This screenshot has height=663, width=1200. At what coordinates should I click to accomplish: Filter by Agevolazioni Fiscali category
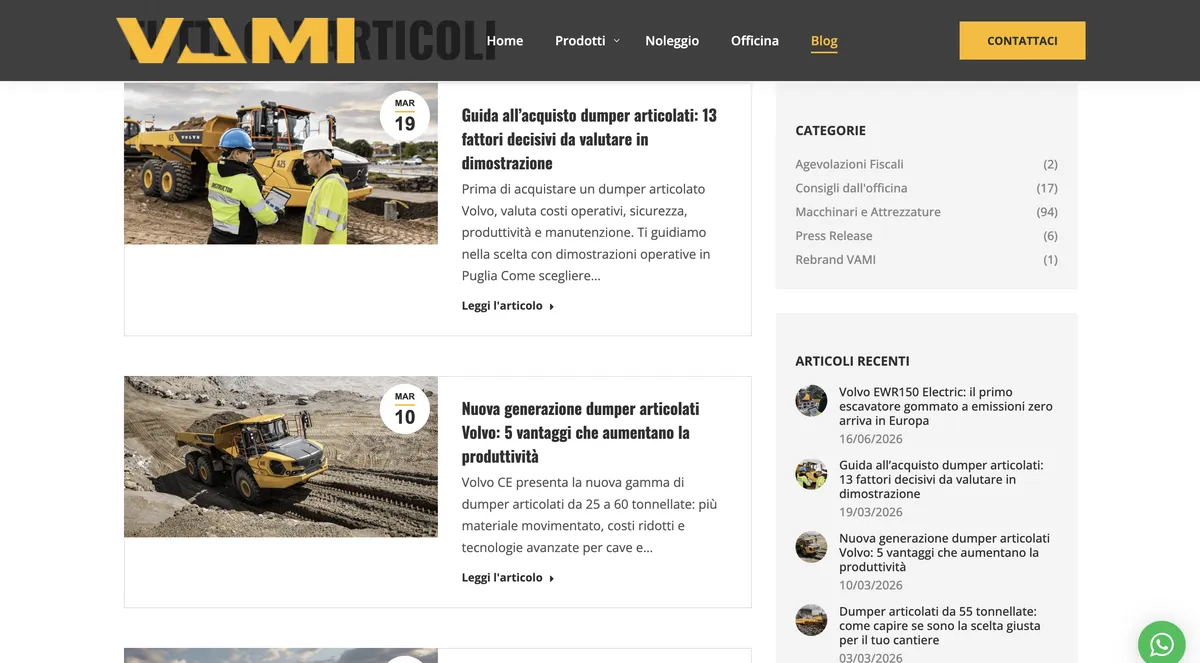[x=849, y=164]
